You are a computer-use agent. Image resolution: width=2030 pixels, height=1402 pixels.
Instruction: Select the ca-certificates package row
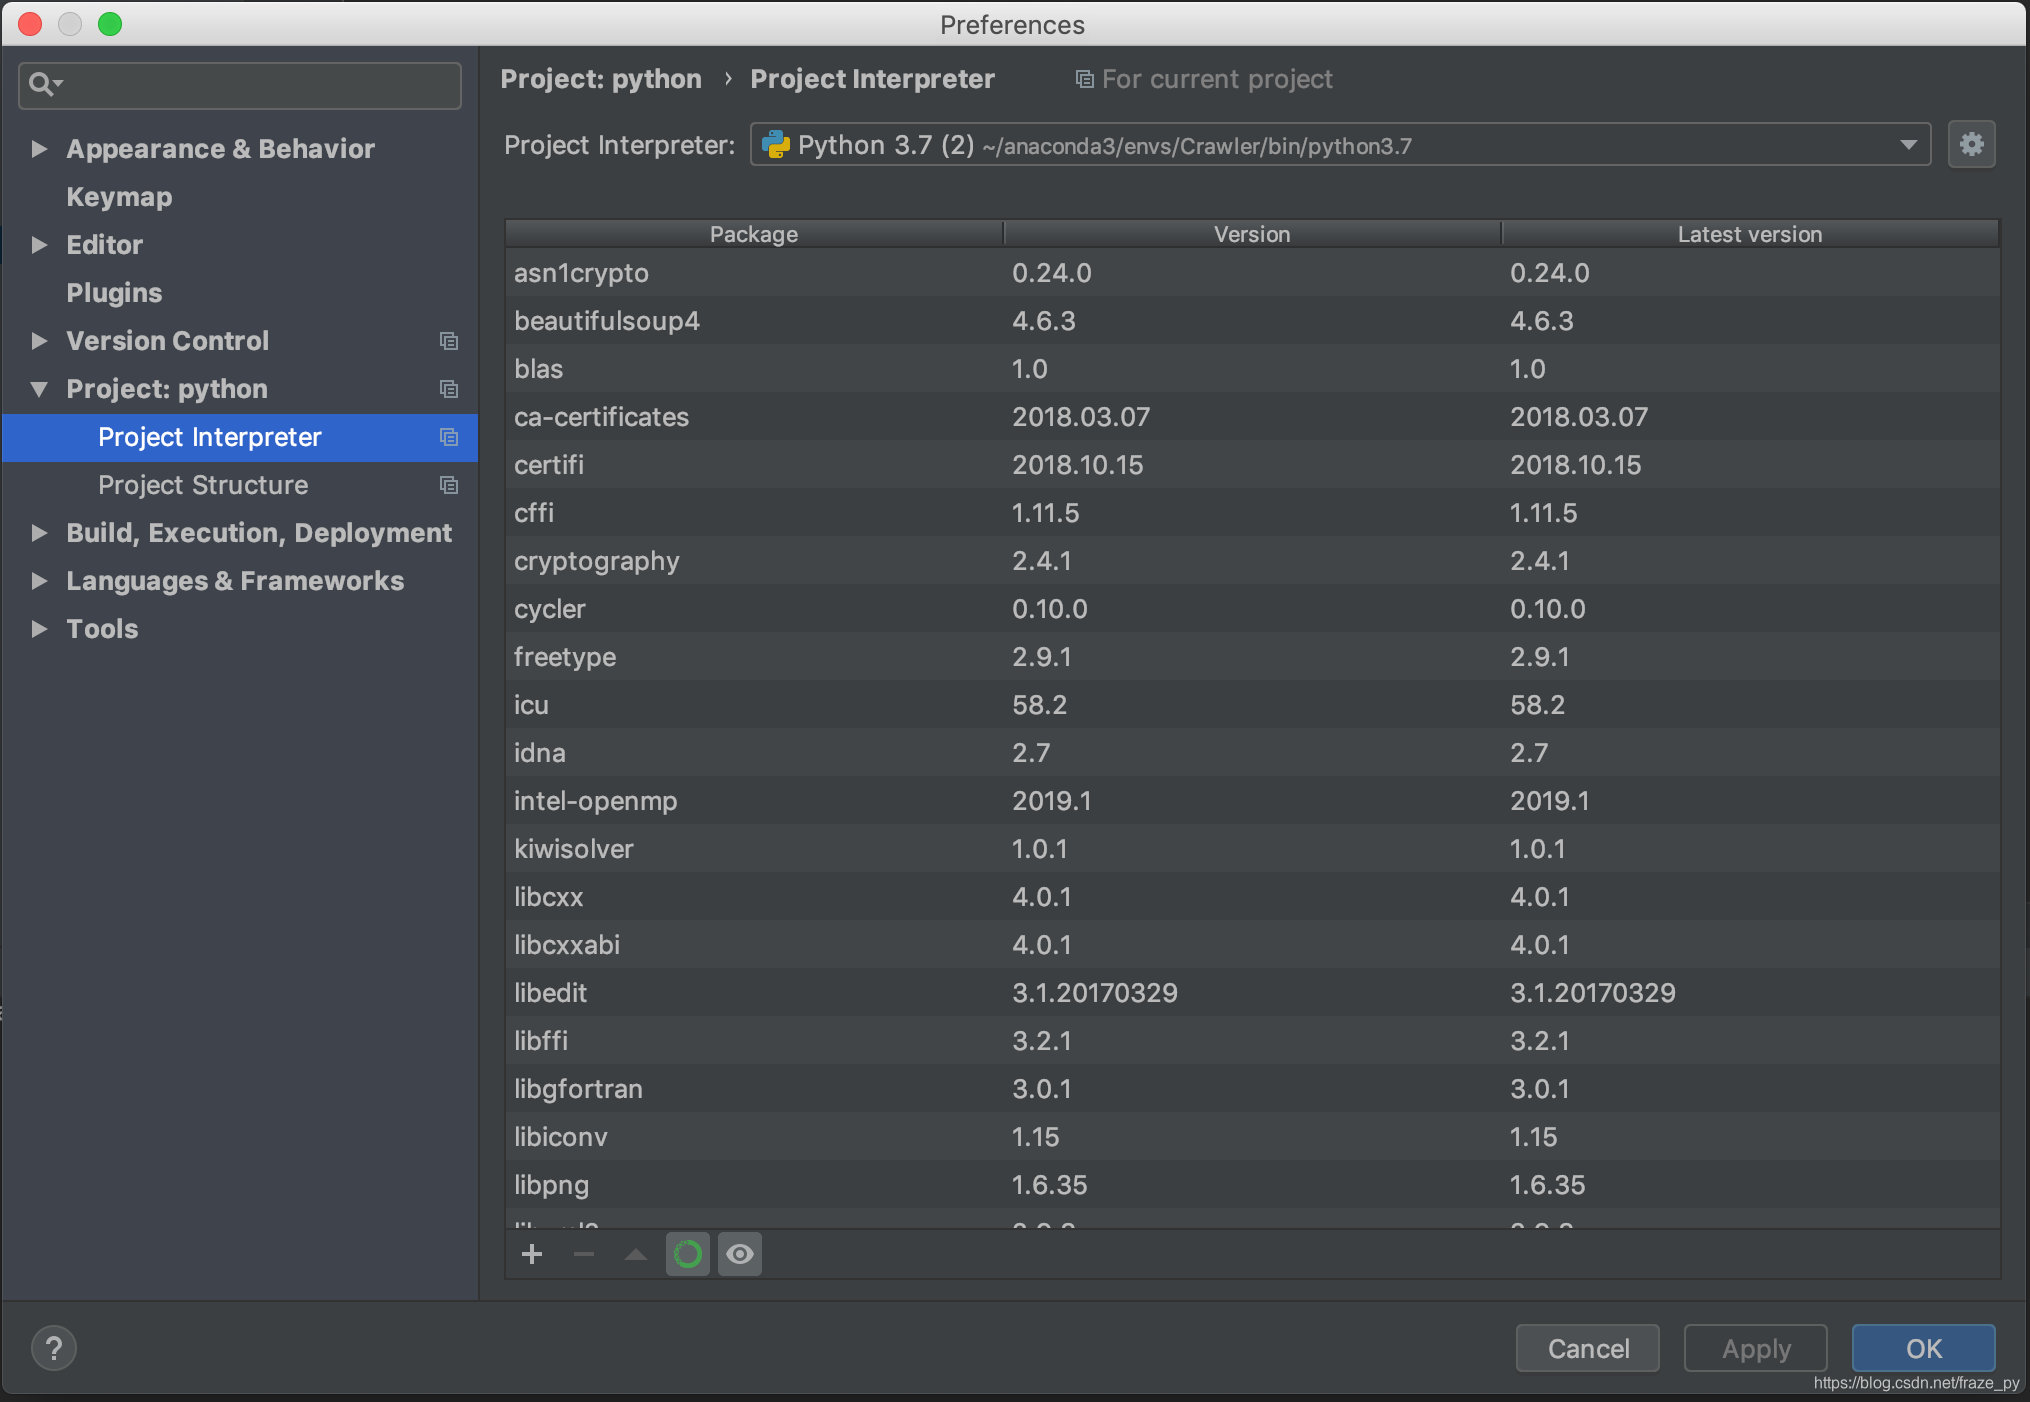[1252, 417]
